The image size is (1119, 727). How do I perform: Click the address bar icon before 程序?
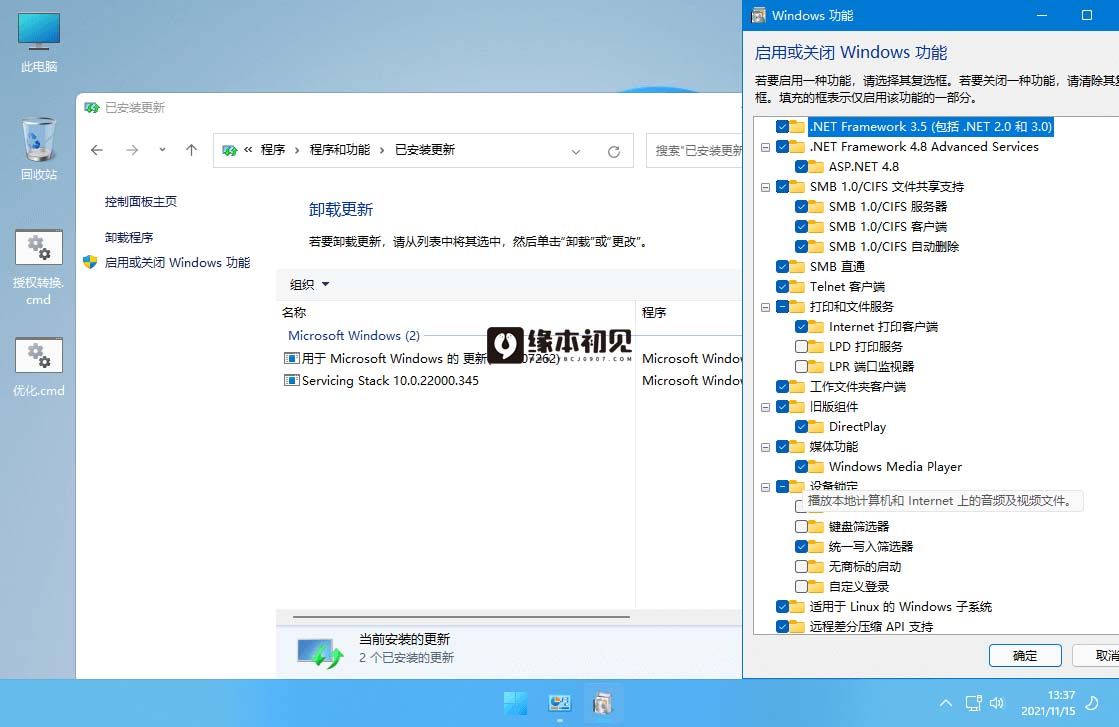click(229, 150)
